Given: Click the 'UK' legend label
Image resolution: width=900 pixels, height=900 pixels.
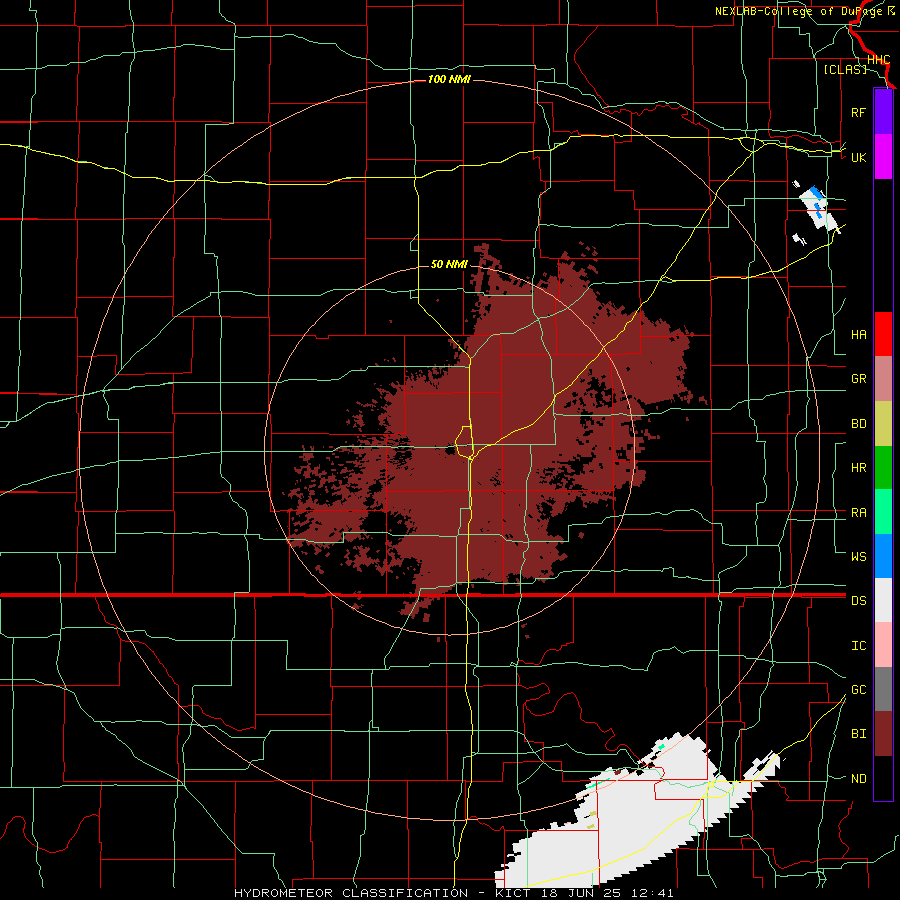Looking at the screenshot, I should 858,157.
